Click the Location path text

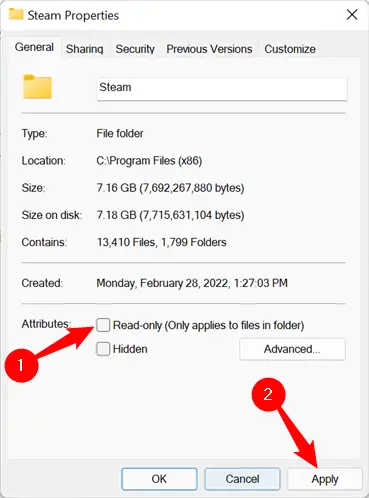149,161
